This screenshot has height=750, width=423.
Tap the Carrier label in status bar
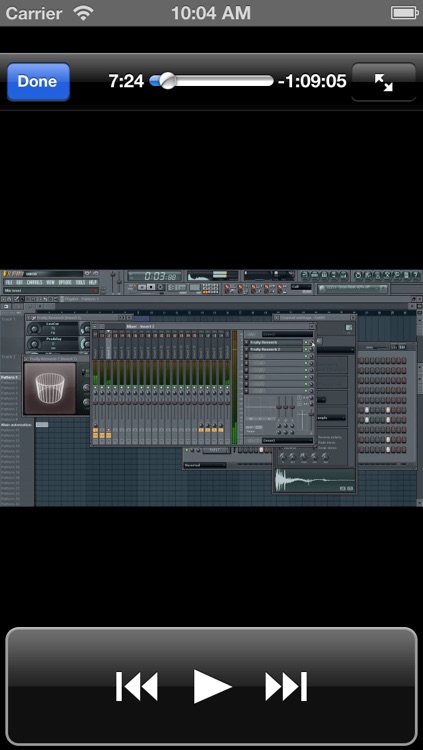click(x=35, y=13)
